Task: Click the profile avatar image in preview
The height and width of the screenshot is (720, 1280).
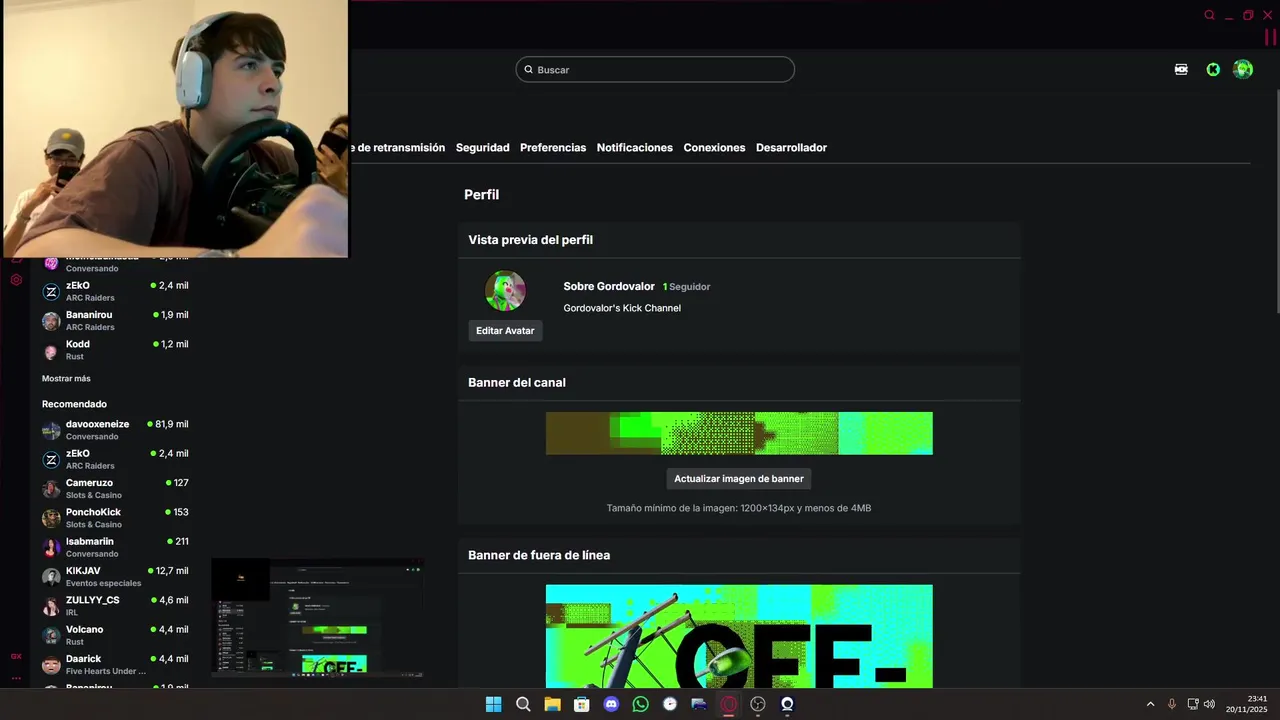Action: click(x=505, y=291)
